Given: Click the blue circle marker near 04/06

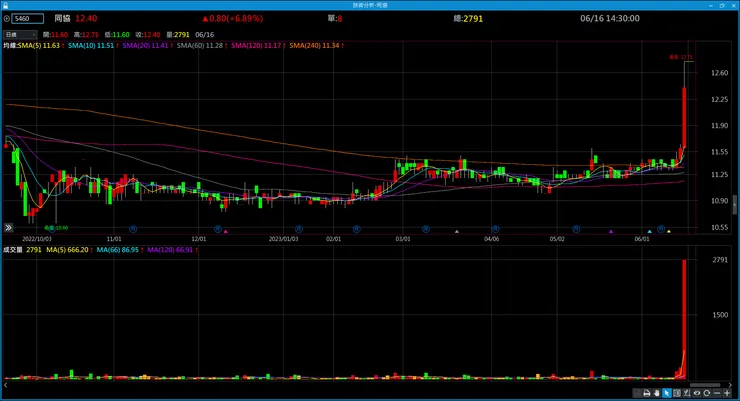Looking at the screenshot, I should pyautogui.click(x=495, y=229).
